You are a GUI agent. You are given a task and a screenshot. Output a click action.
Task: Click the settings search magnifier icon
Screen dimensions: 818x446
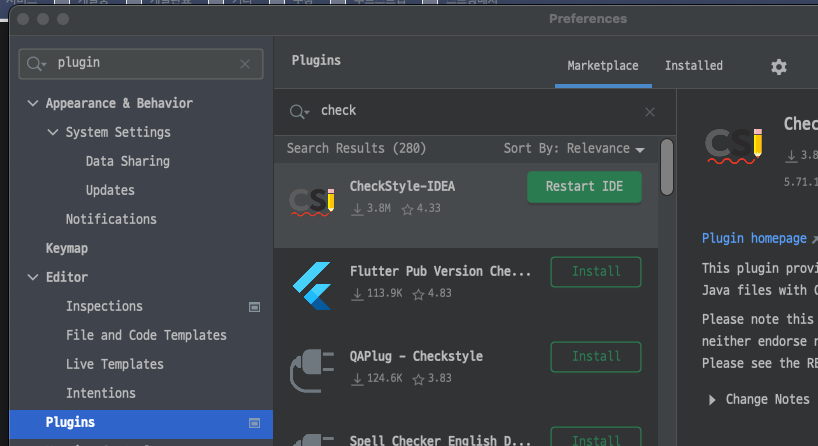click(x=36, y=64)
